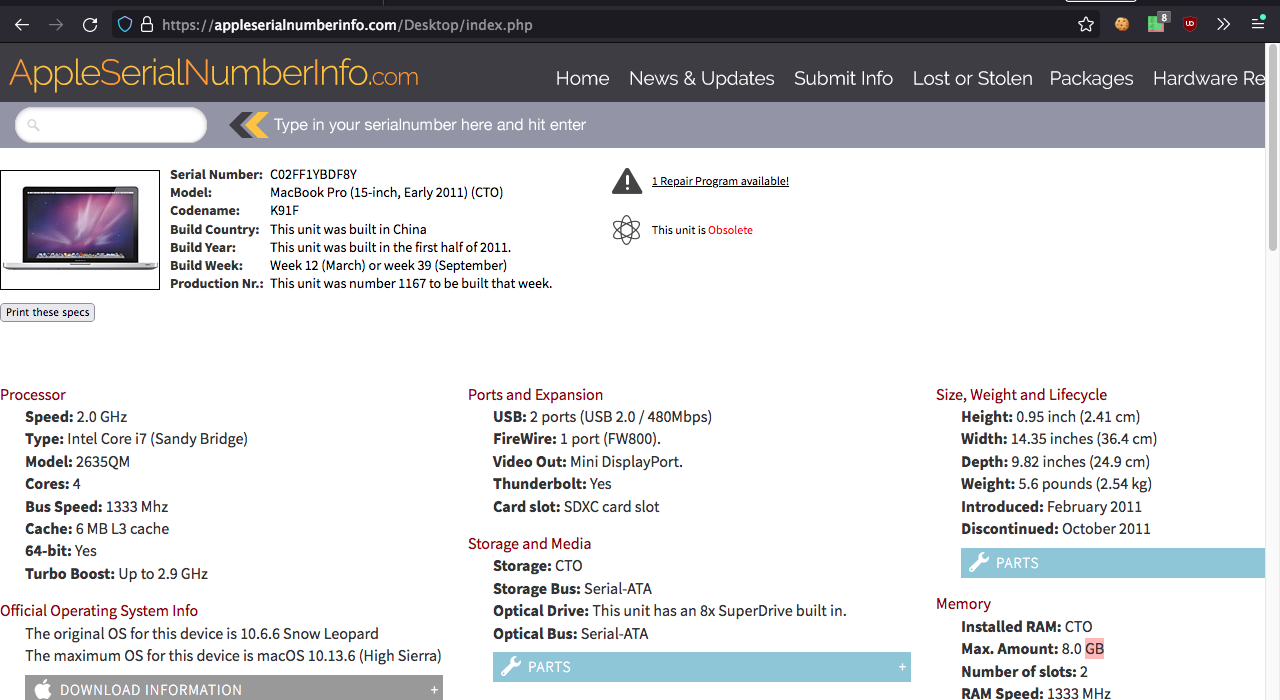Focus the serial number search field
This screenshot has height=700, width=1280.
tap(111, 125)
